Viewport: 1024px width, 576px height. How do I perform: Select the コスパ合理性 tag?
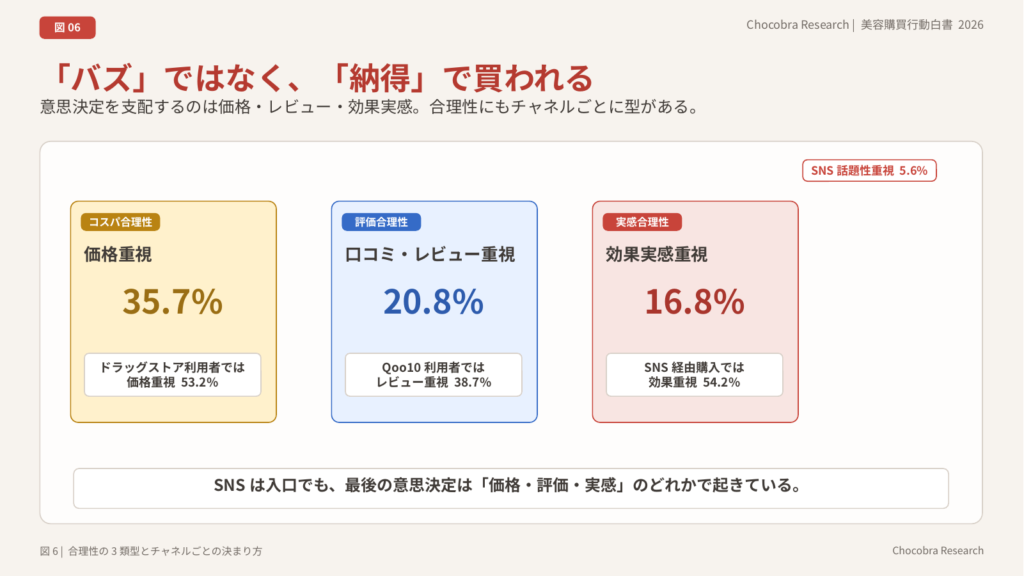121,222
